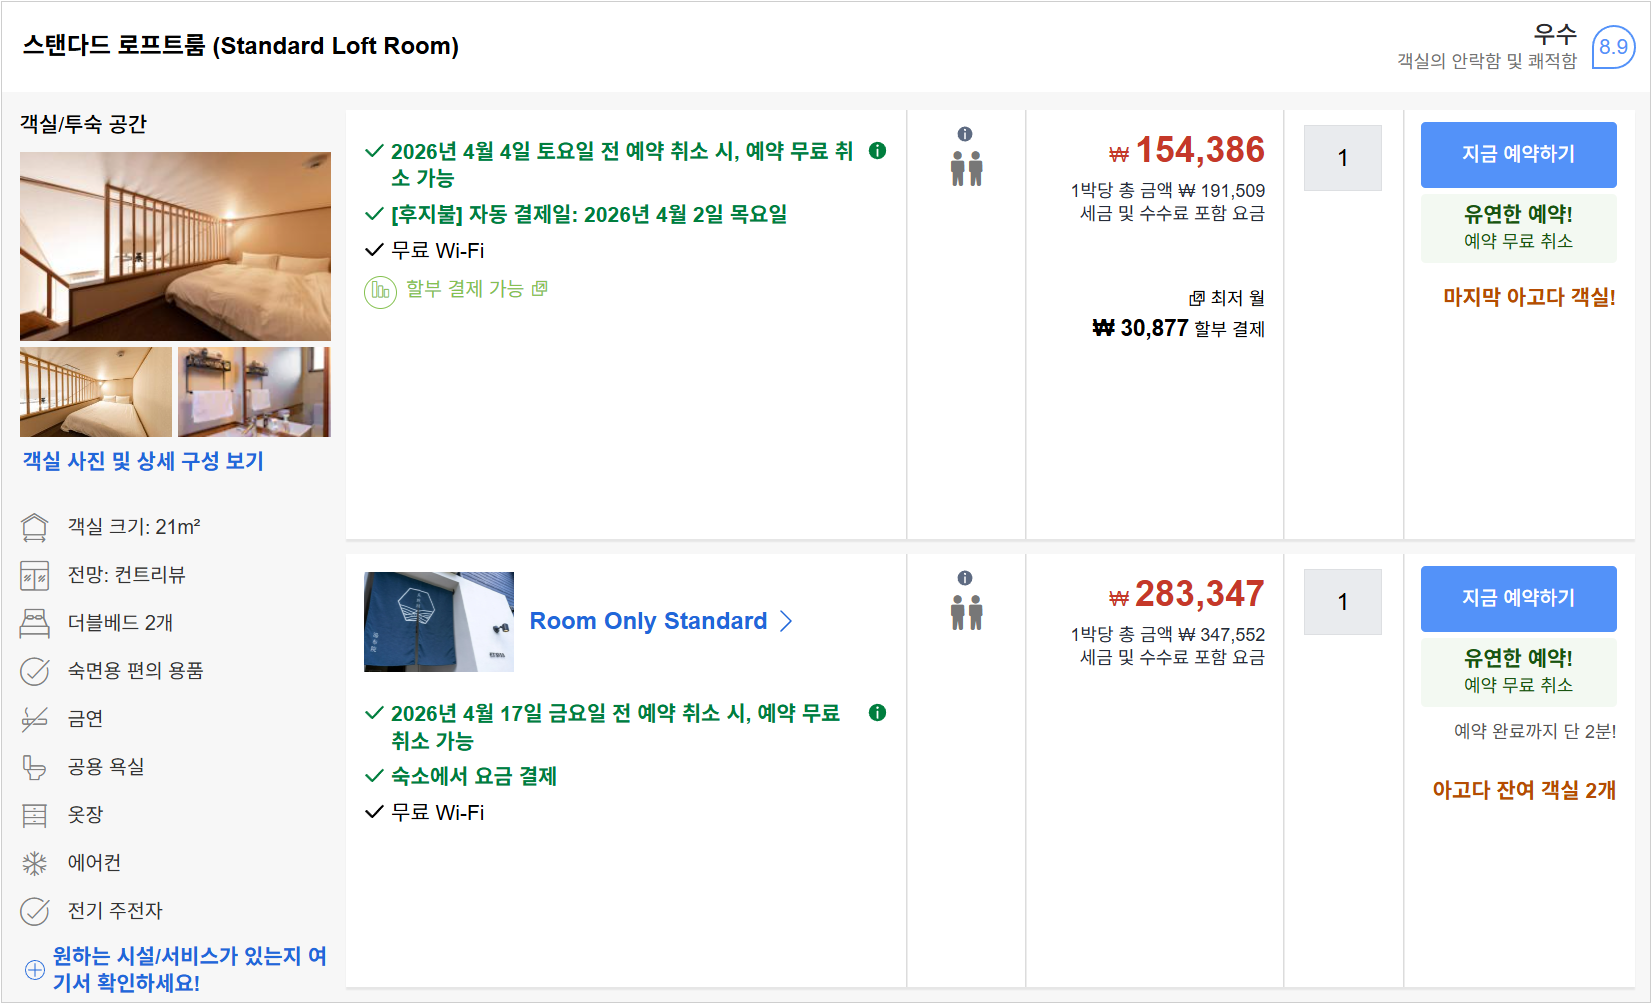Click the plus icon for facility check
The width and height of the screenshot is (1652, 1004).
click(35, 970)
